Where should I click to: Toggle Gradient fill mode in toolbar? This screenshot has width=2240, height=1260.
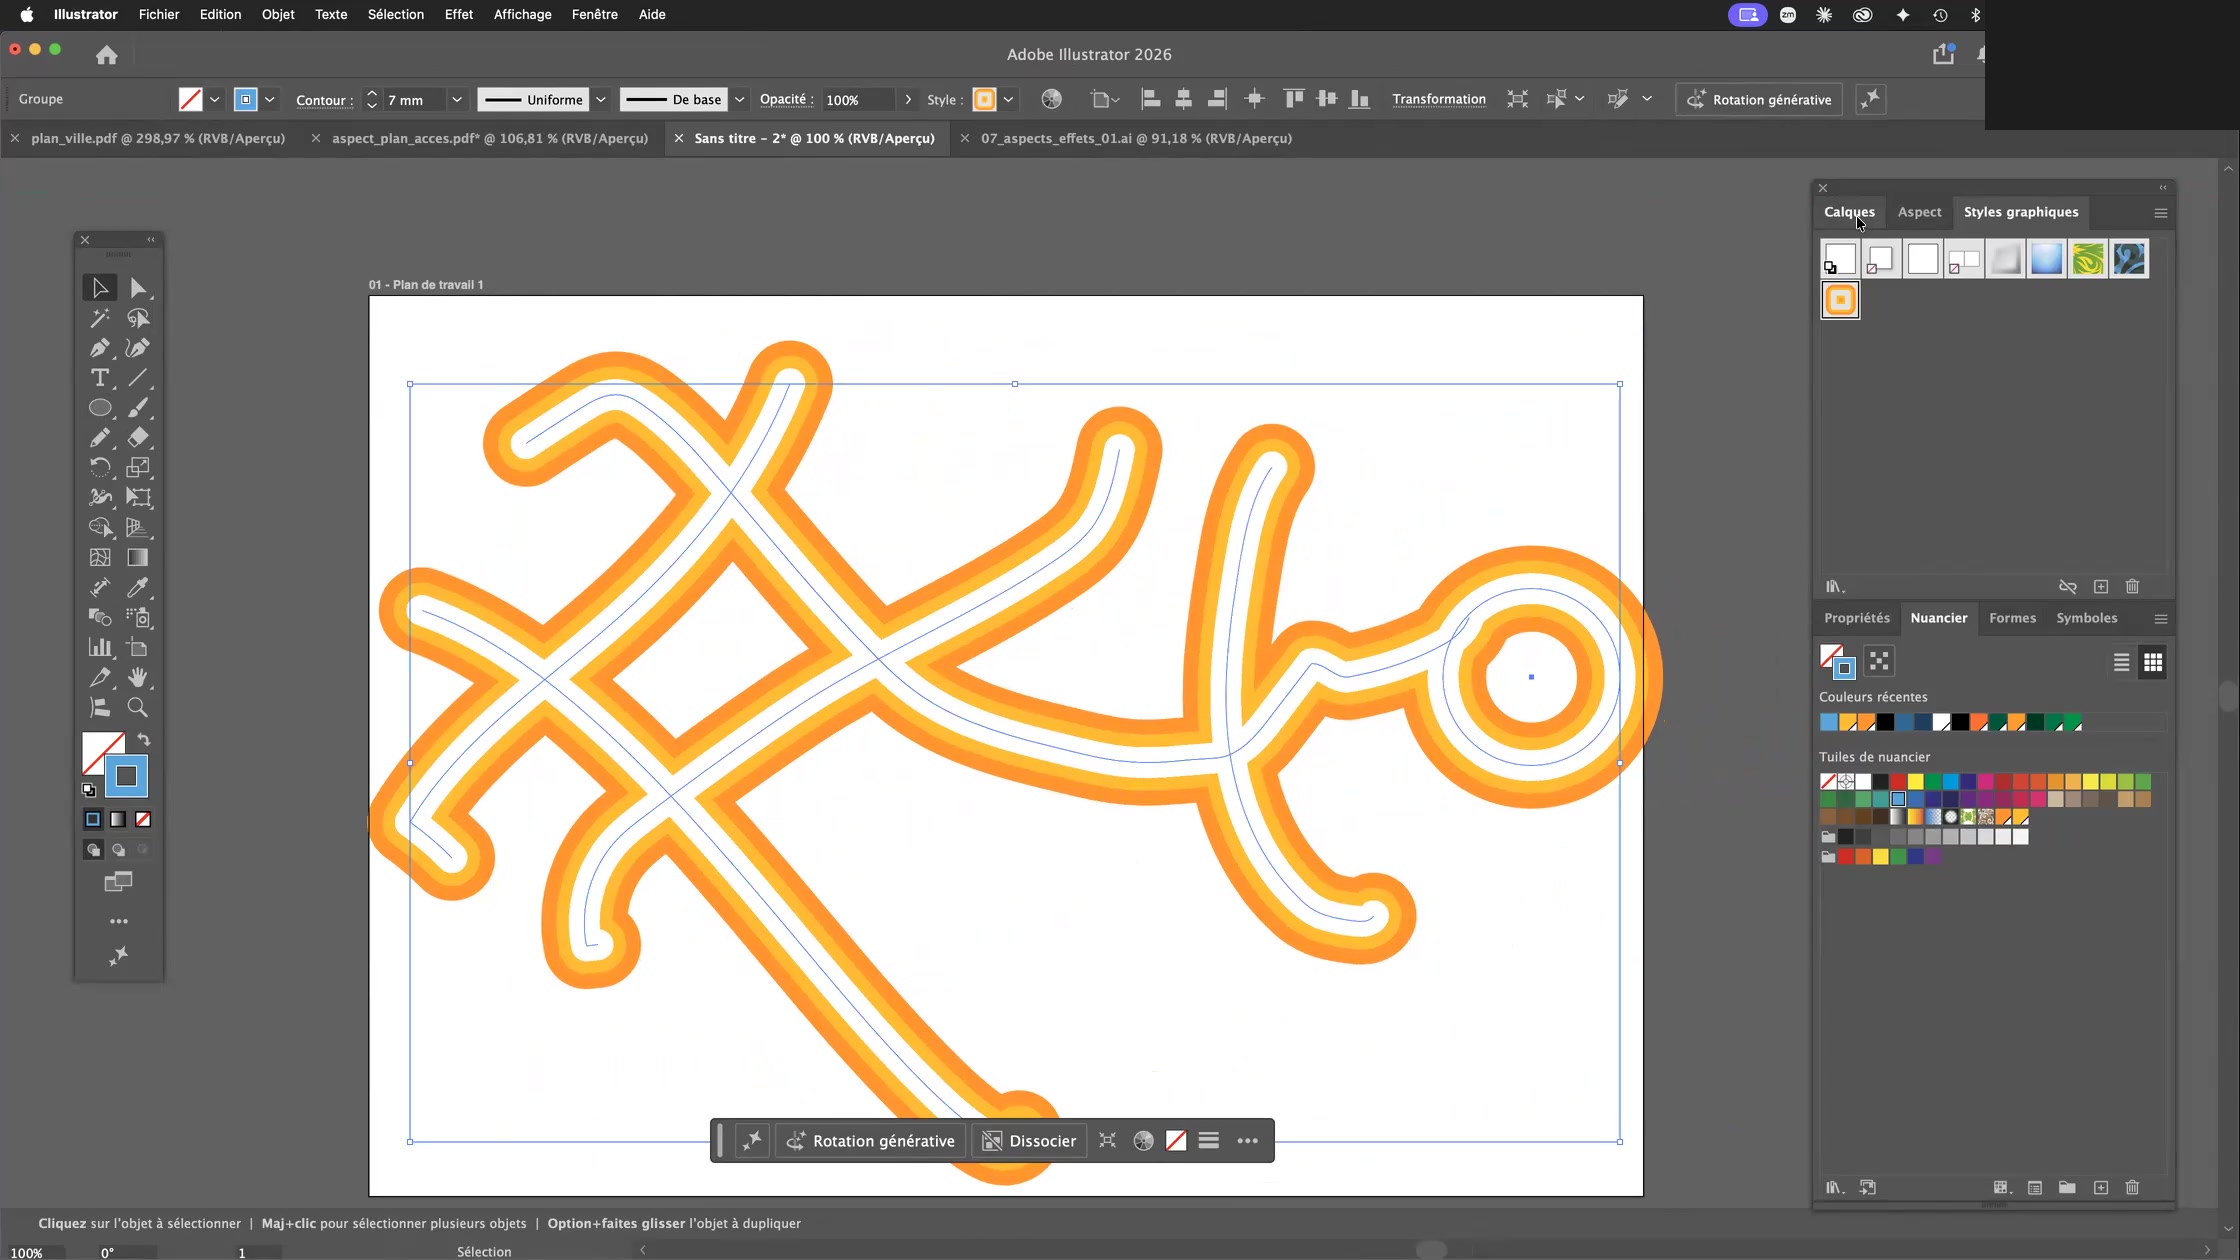118,819
